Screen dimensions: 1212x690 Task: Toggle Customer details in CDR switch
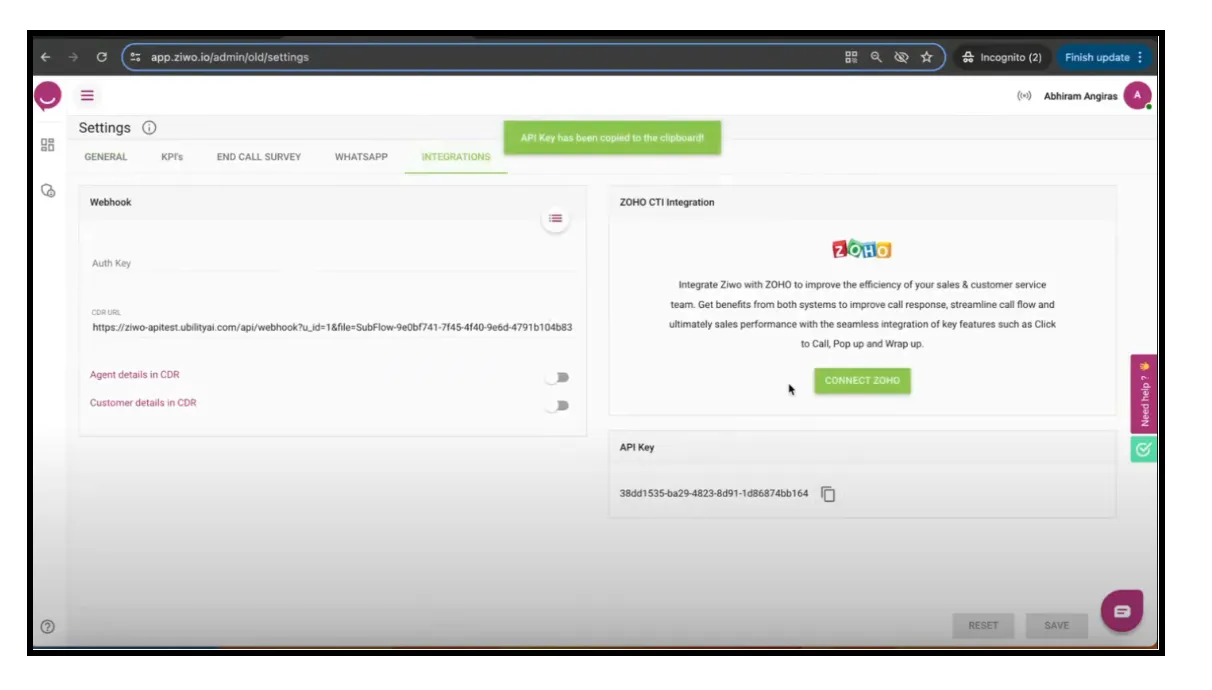point(557,405)
